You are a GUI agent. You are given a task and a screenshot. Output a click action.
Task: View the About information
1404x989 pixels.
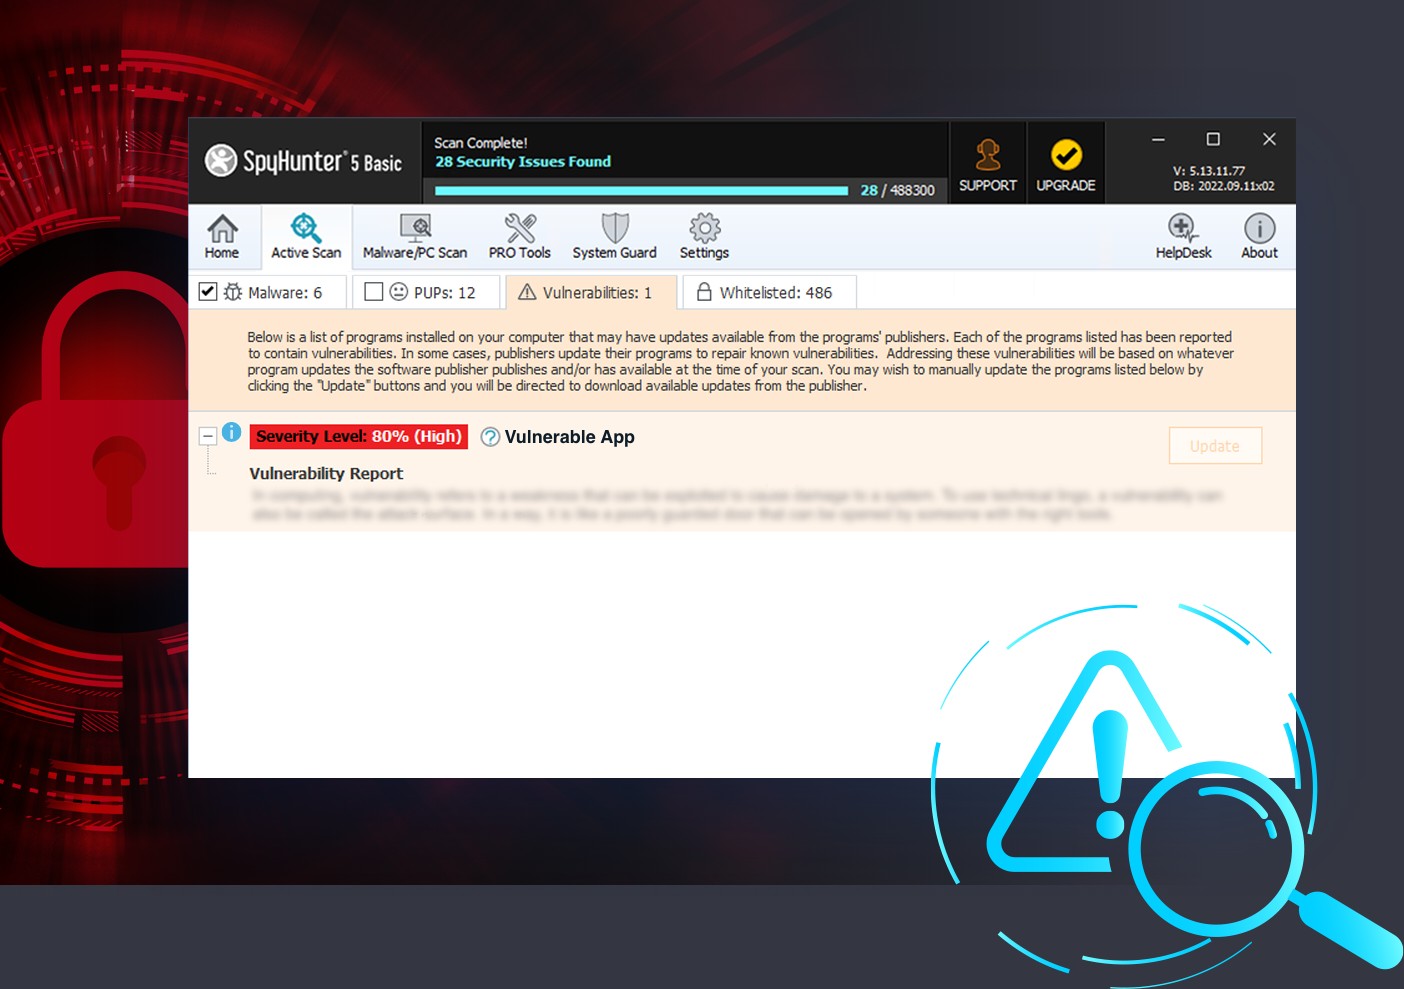pyautogui.click(x=1259, y=236)
